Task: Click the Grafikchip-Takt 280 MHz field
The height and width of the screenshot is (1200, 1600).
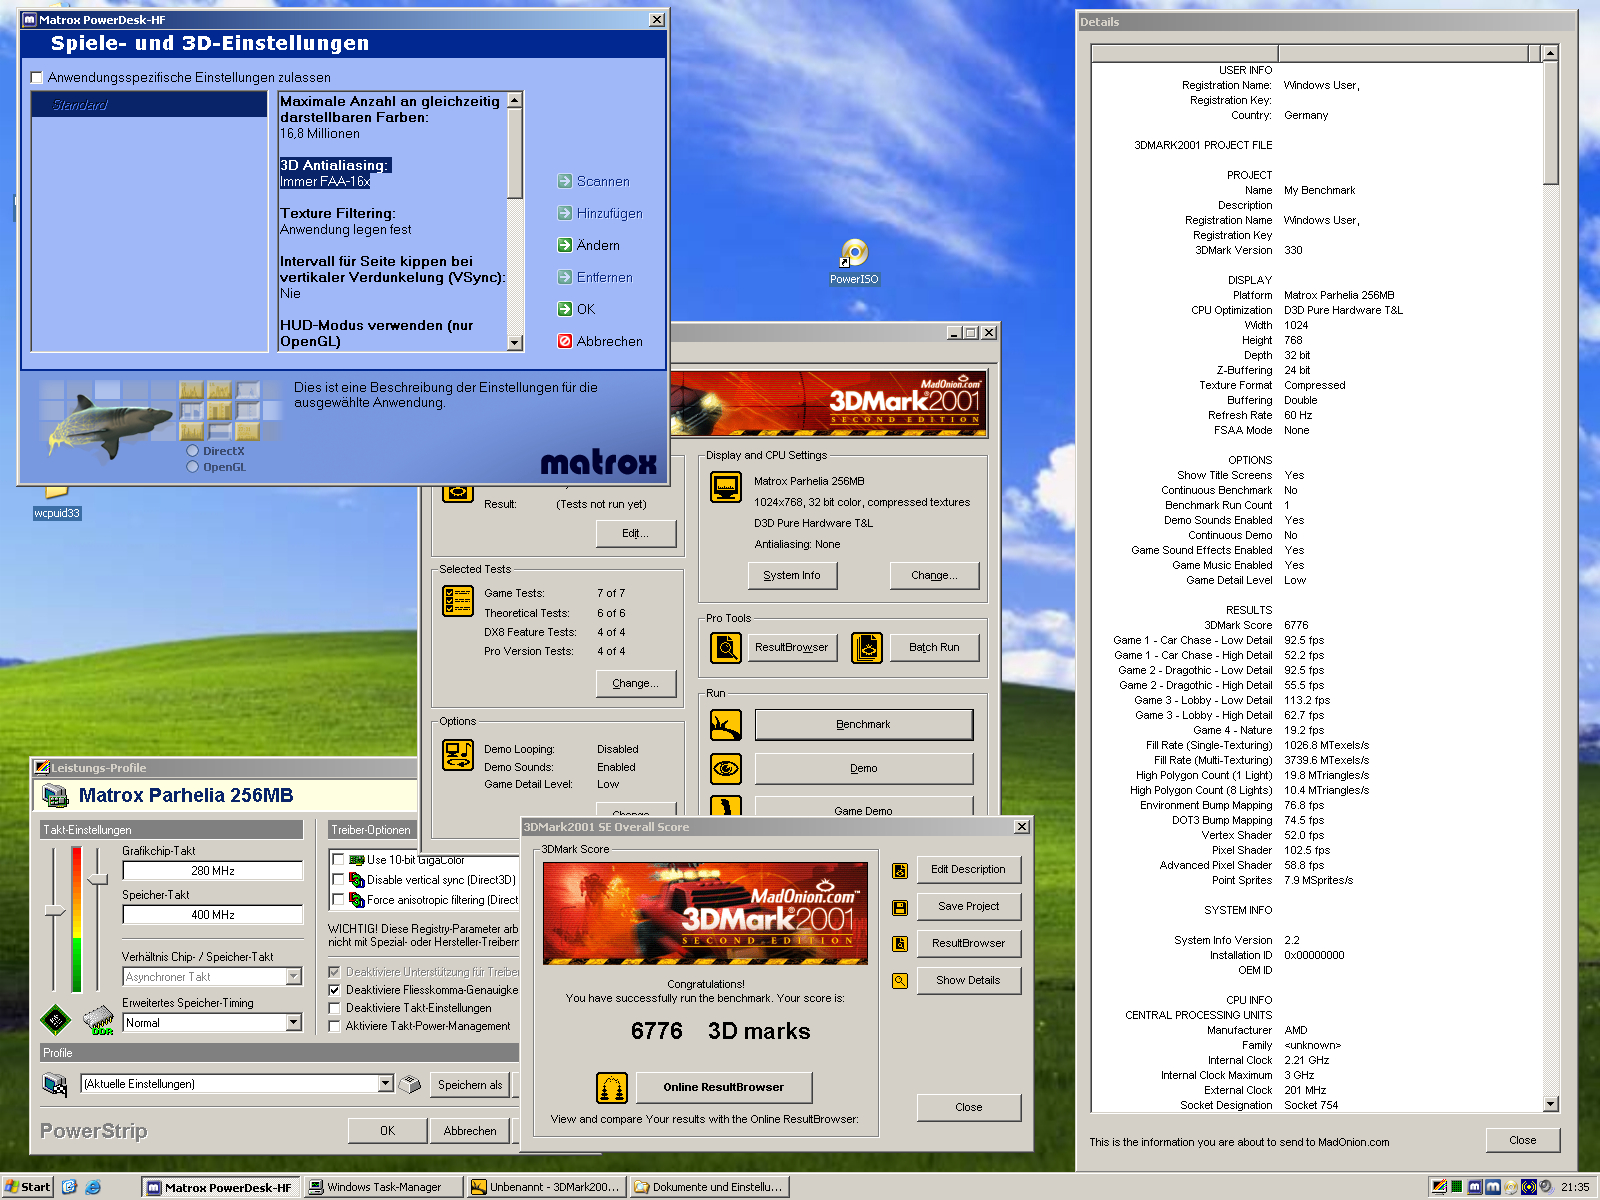Action: 213,871
